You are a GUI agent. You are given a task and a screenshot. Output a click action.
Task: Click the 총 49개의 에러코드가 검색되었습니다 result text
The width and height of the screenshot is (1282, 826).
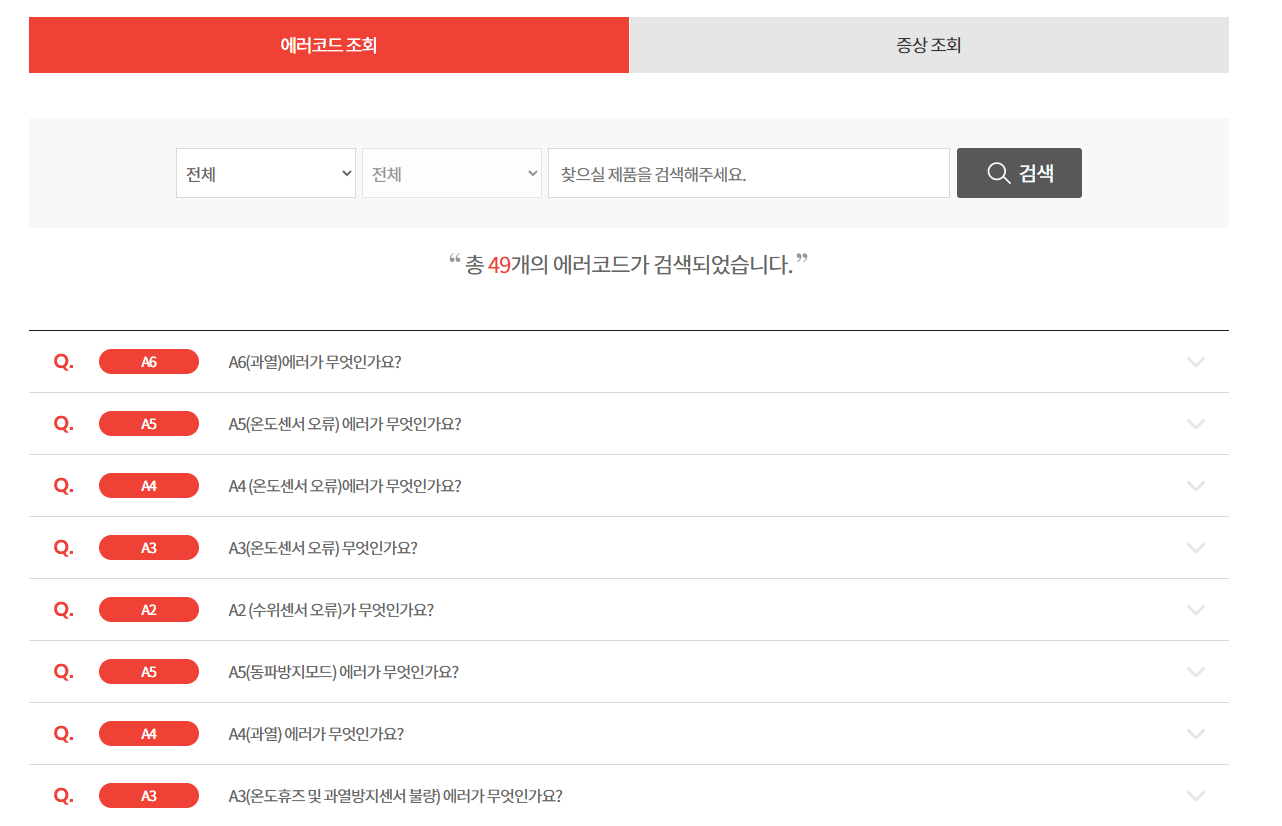tap(629, 265)
